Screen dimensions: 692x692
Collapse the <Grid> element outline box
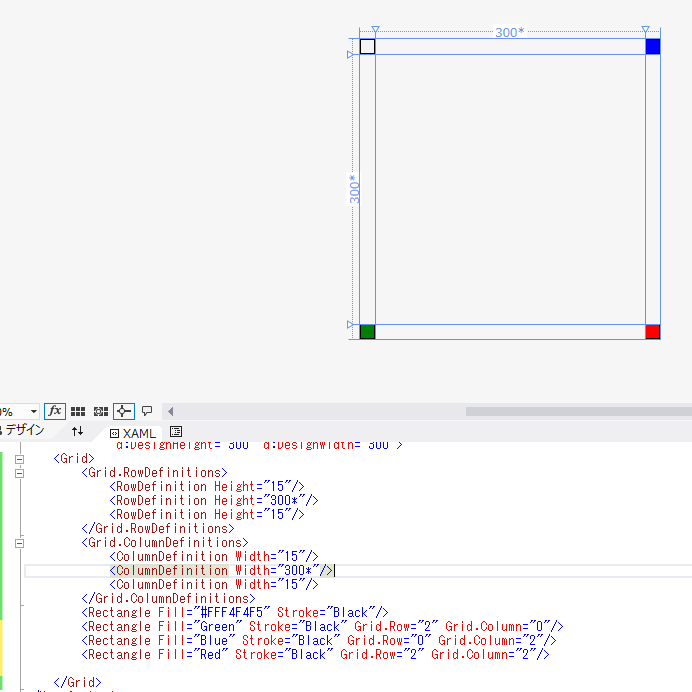click(x=19, y=459)
